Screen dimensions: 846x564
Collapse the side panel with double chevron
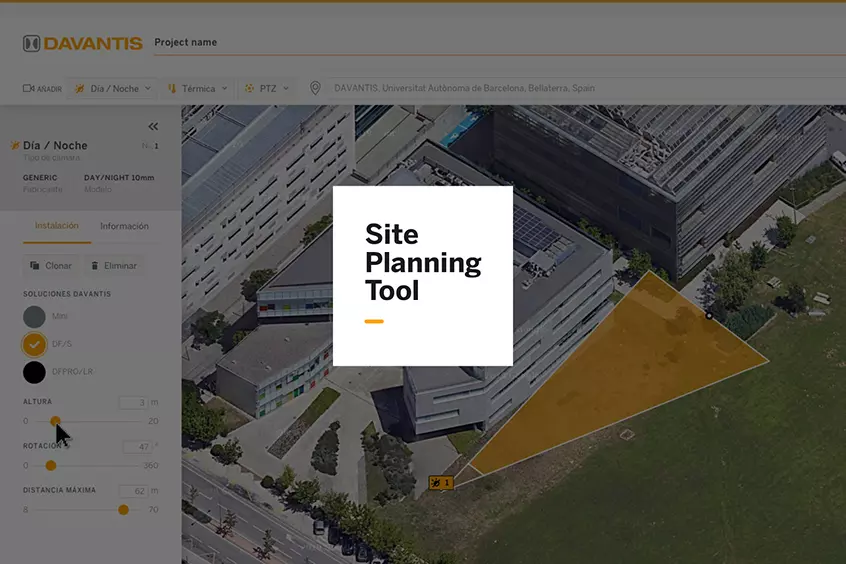click(x=153, y=126)
